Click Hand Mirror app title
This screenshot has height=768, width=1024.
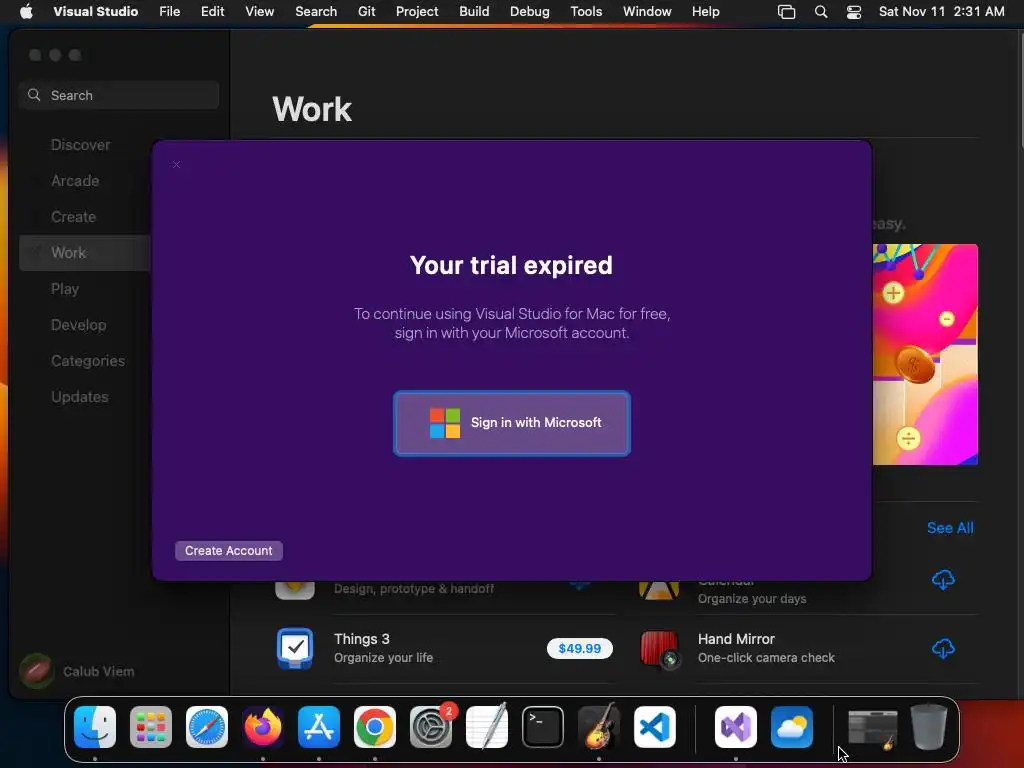coord(736,639)
